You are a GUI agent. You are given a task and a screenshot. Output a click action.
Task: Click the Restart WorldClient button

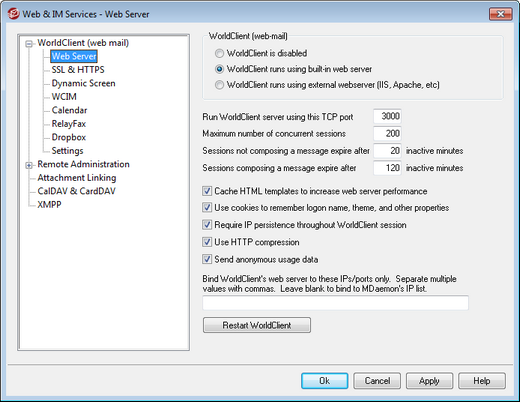coord(257,325)
